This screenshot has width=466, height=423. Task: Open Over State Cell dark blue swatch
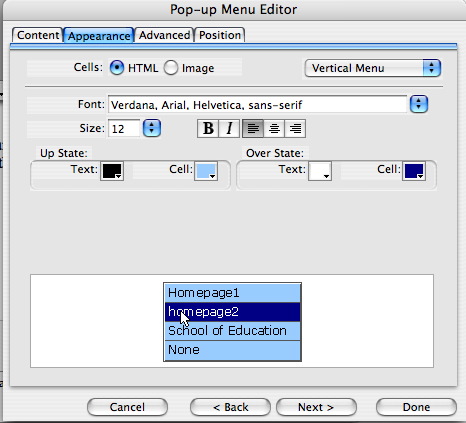pyautogui.click(x=414, y=171)
